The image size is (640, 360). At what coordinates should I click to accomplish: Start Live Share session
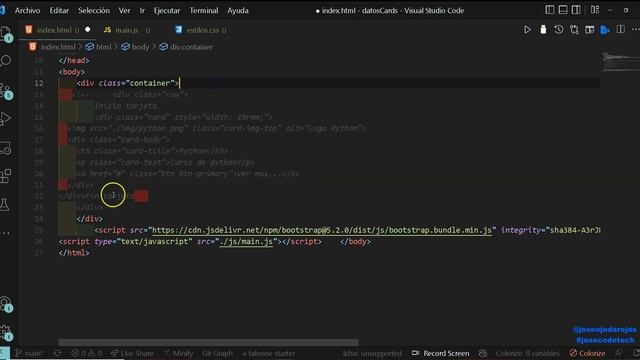click(131, 353)
